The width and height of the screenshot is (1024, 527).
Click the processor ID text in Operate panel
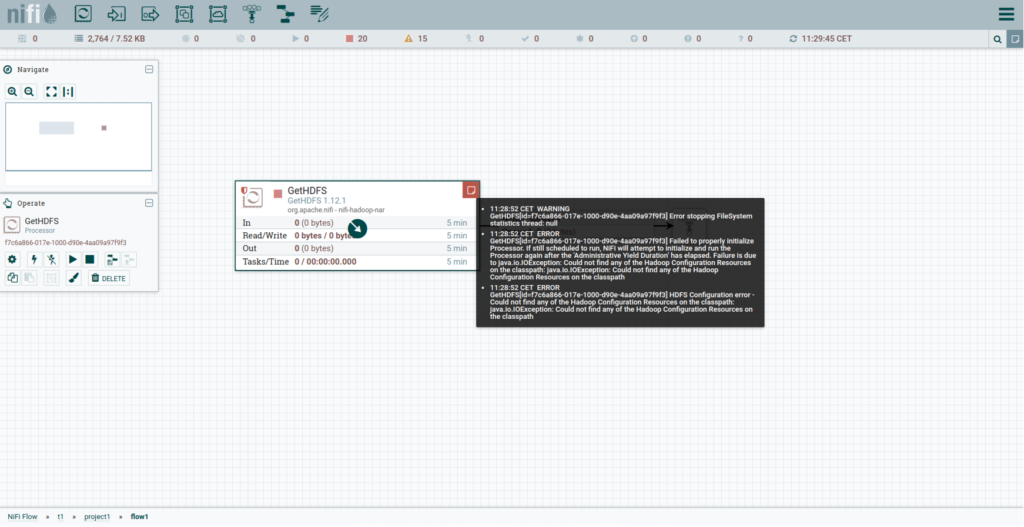click(65, 242)
